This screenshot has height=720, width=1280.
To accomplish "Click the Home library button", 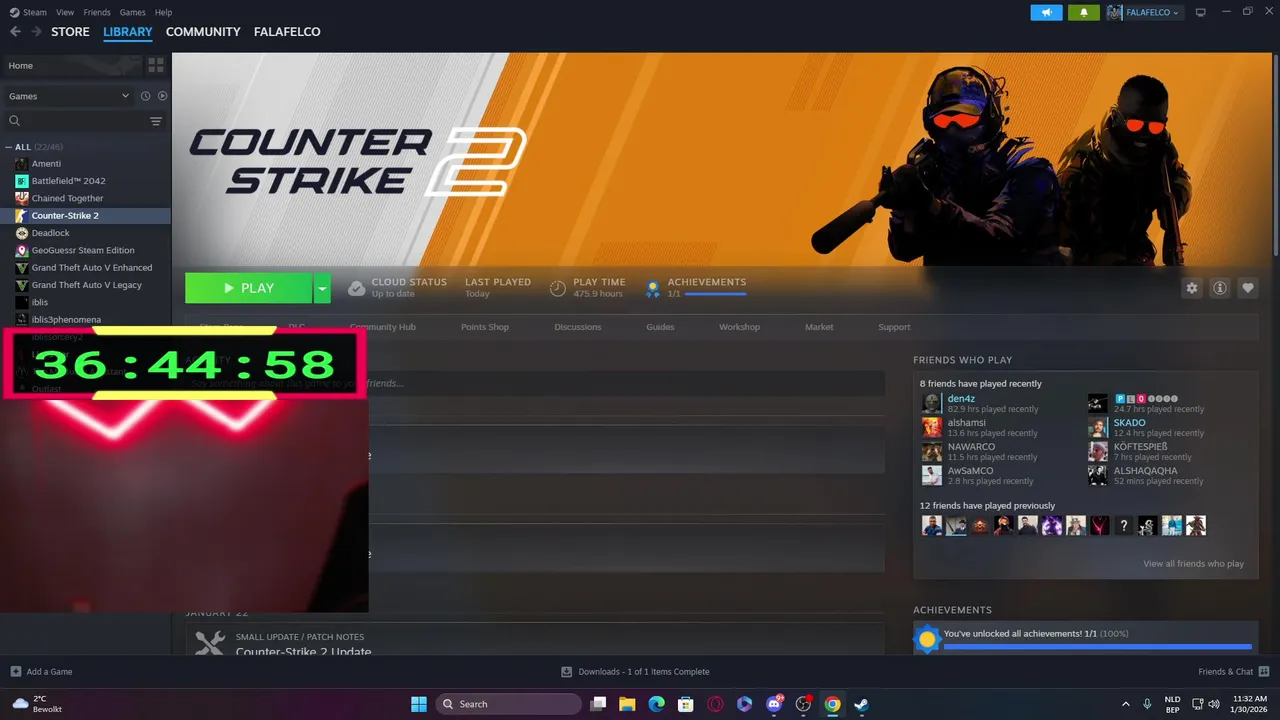I will (x=72, y=65).
